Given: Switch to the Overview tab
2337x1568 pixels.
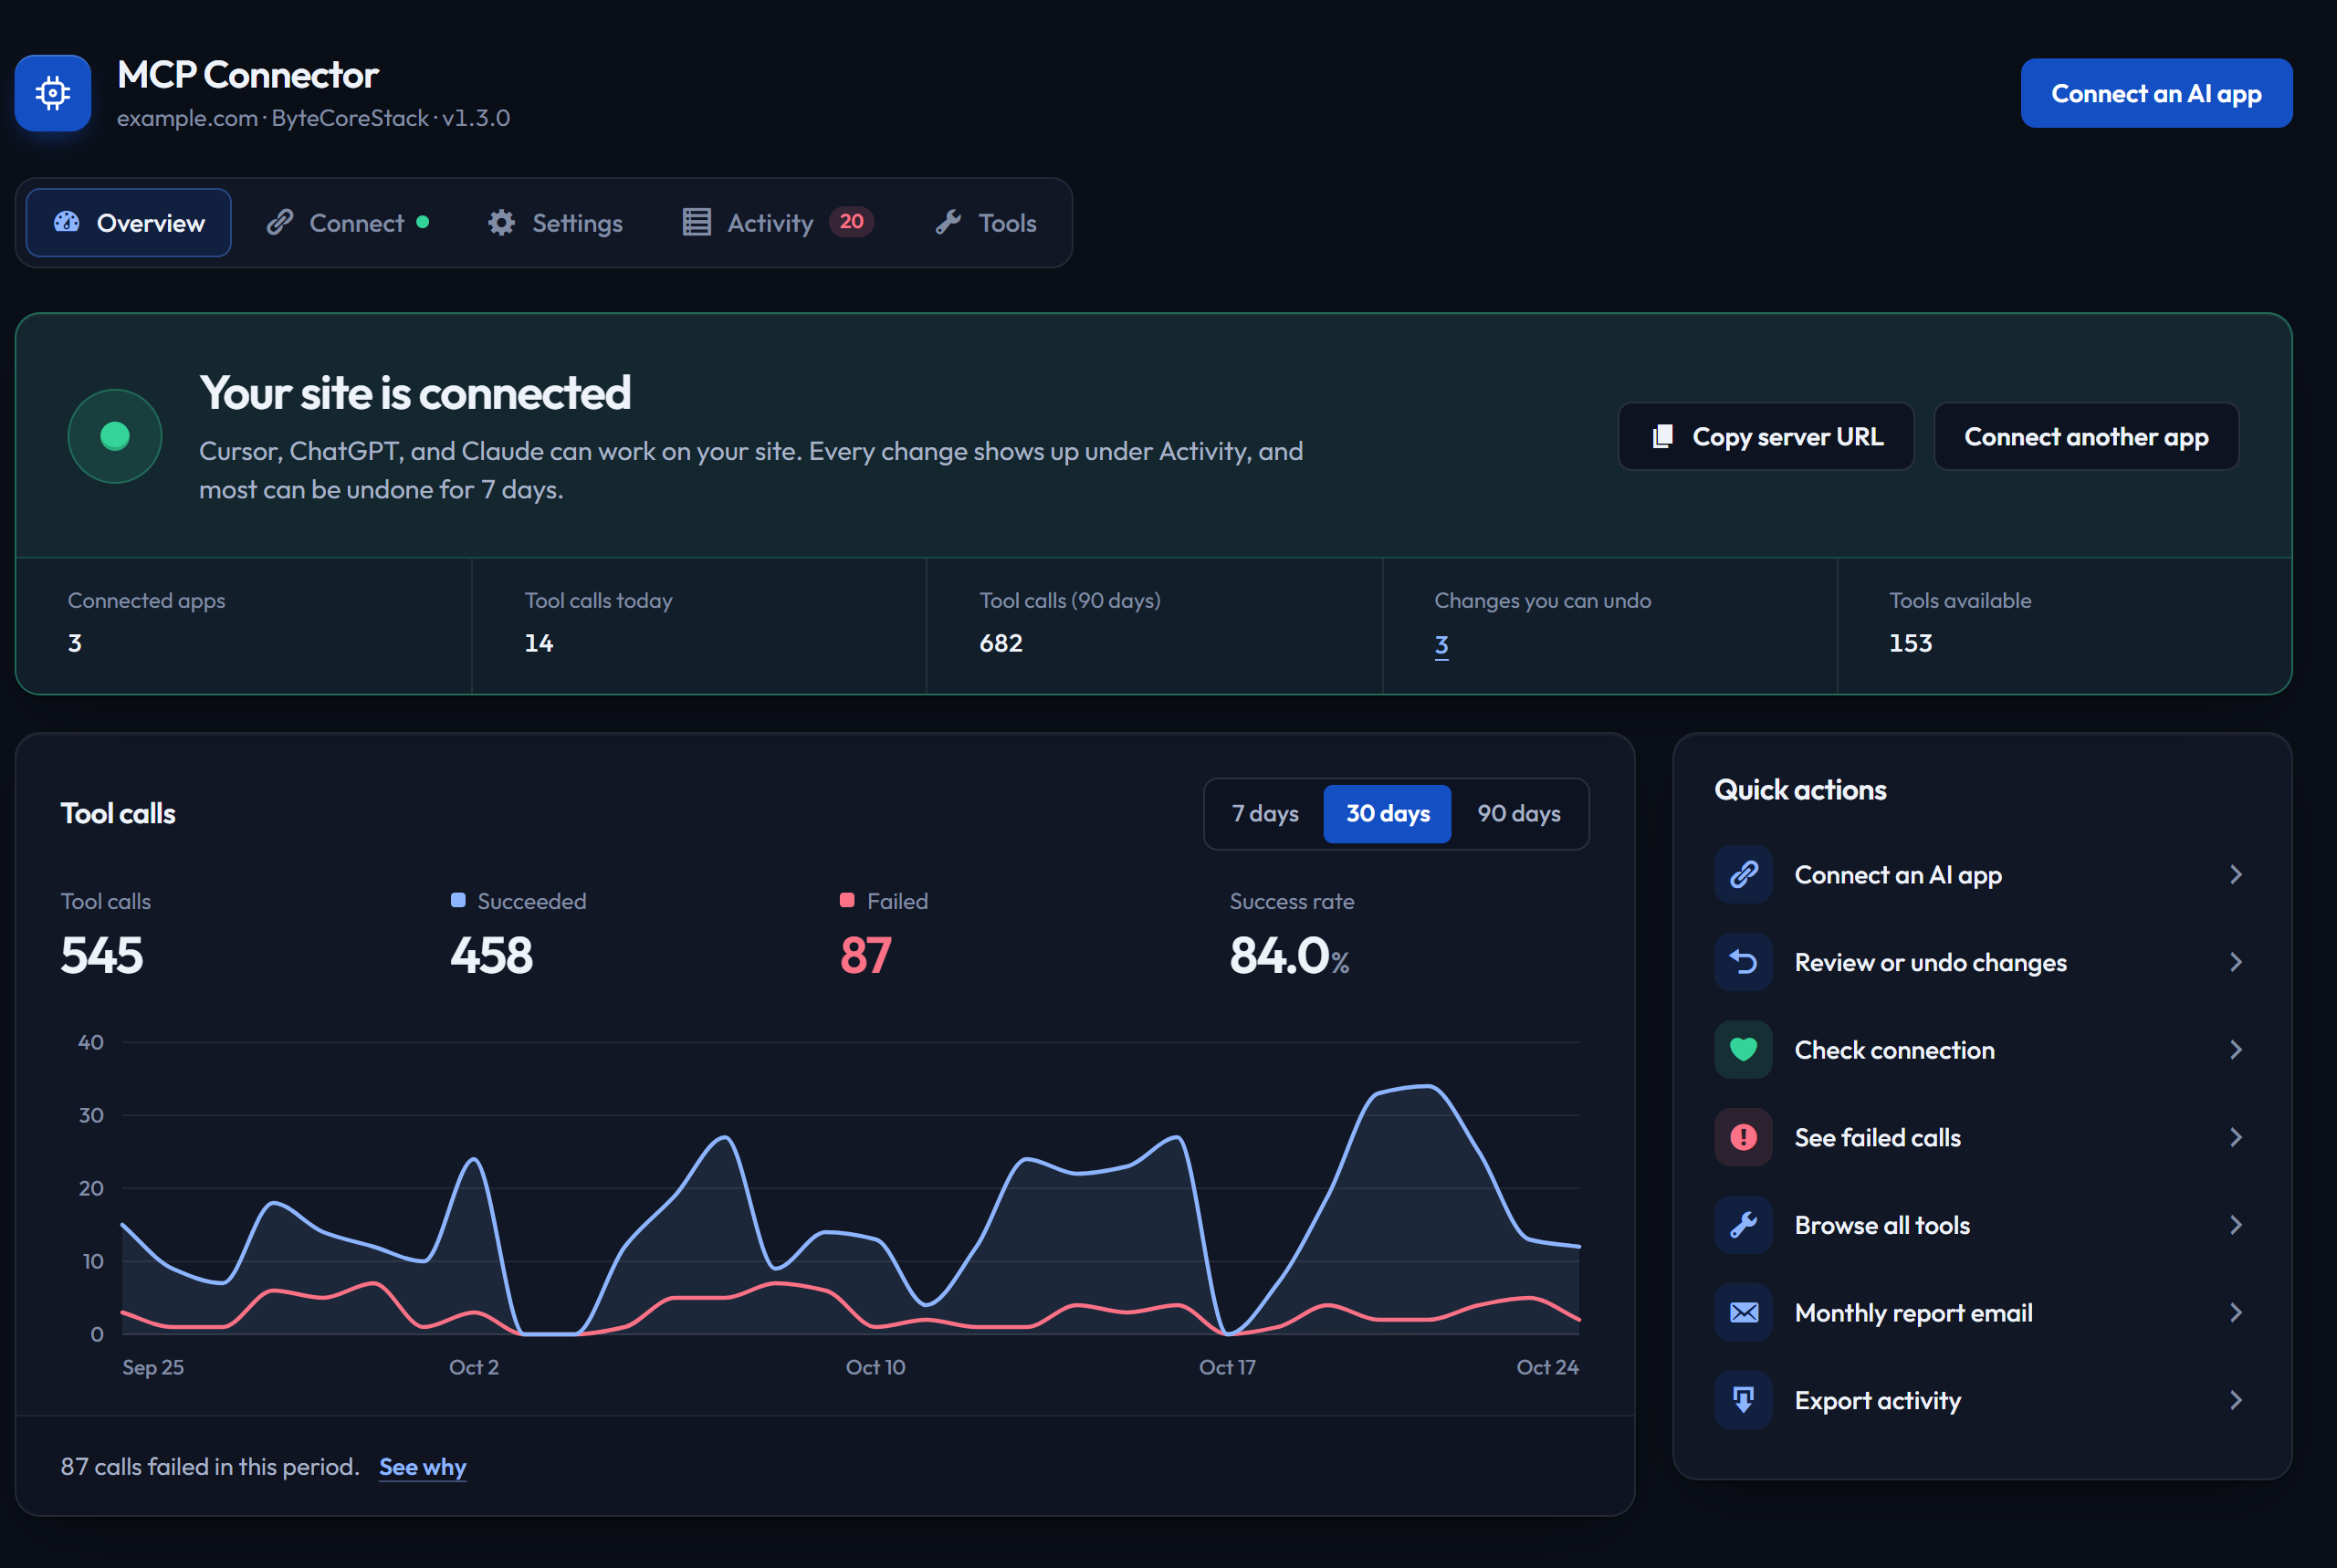Looking at the screenshot, I should pyautogui.click(x=129, y=223).
